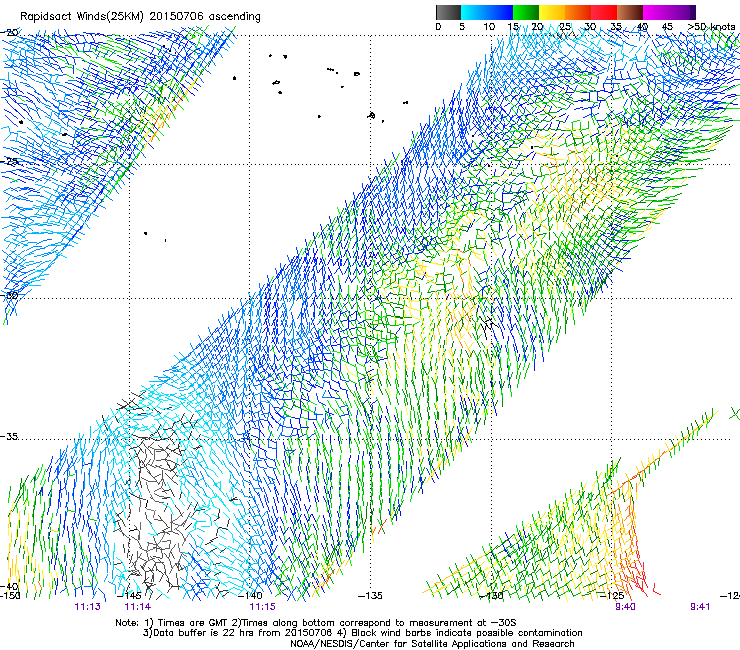Click the 'Rapidsact Winds(25KM) 20150706 ascending' title
Viewport: 740px width, 650px height.
pyautogui.click(x=140, y=17)
